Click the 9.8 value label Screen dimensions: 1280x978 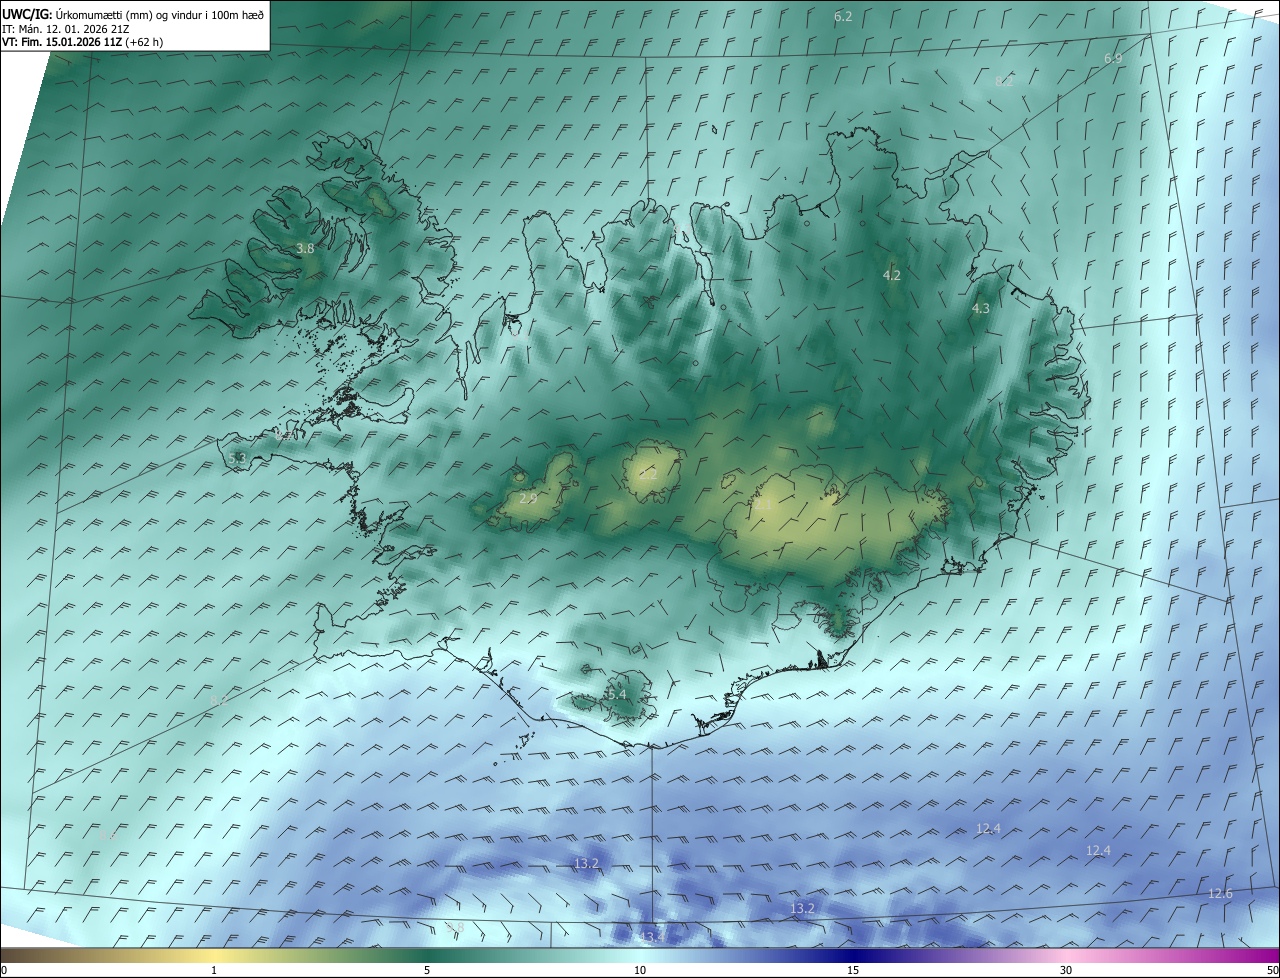point(456,928)
